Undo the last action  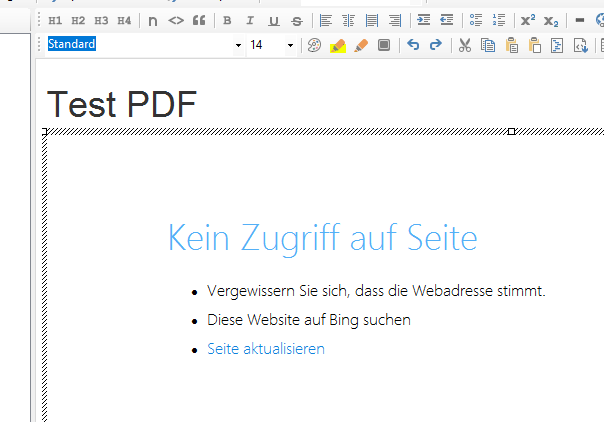point(413,45)
